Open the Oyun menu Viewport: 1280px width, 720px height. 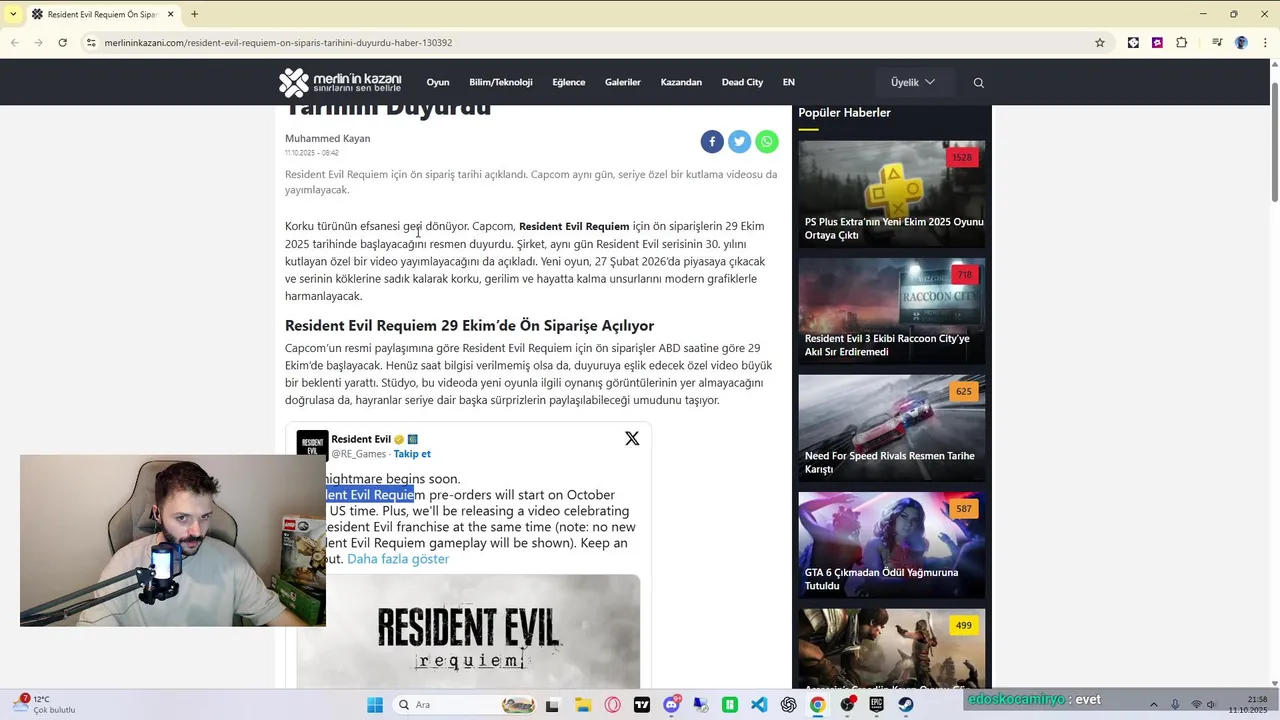coord(438,82)
